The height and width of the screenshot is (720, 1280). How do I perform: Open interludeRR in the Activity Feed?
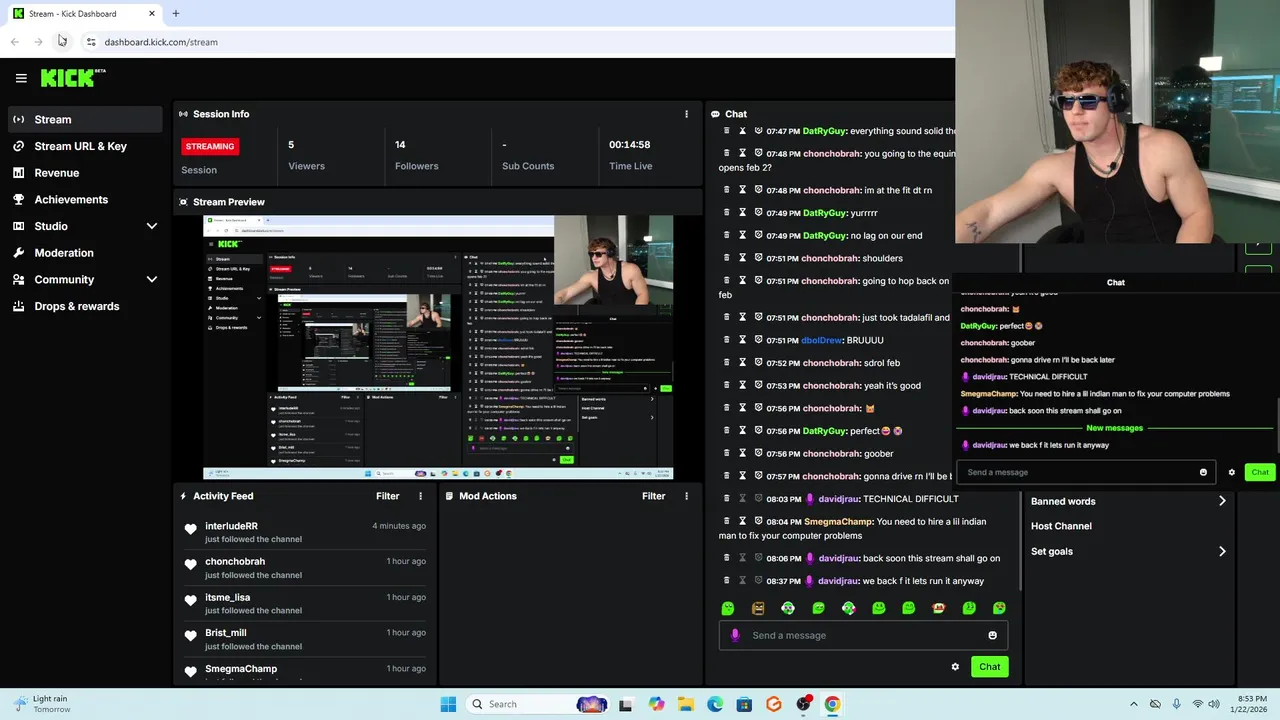point(231,526)
